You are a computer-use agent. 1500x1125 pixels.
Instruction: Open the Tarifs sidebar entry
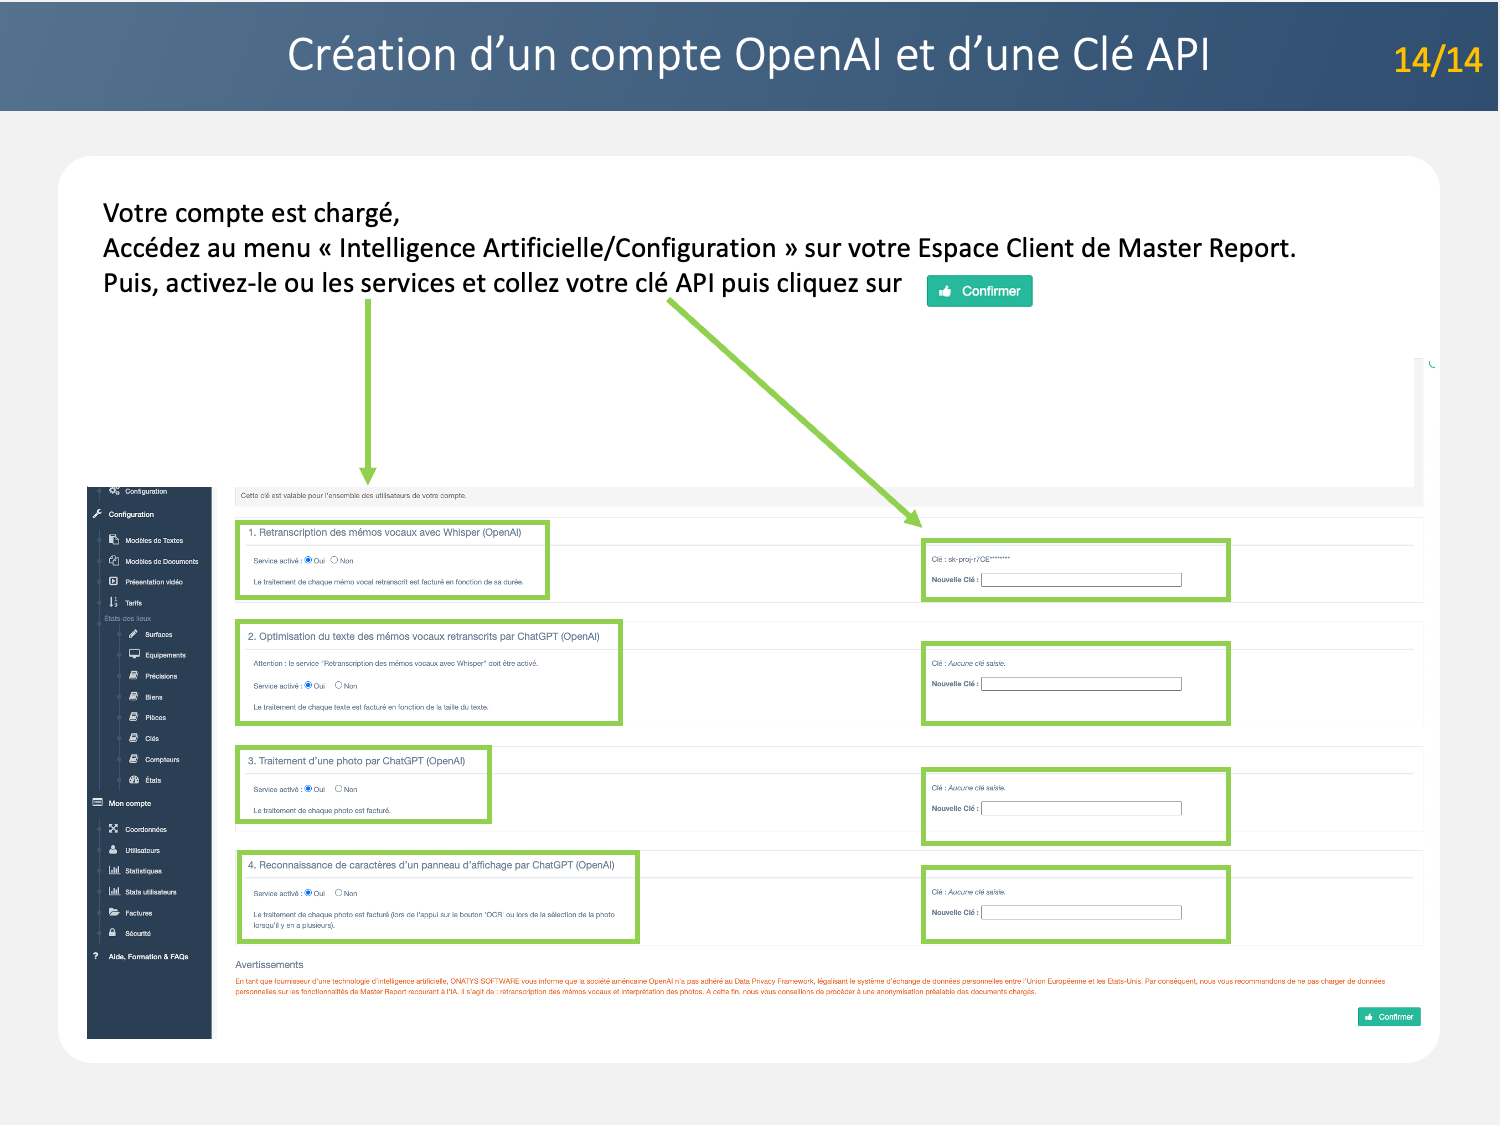coord(133,603)
